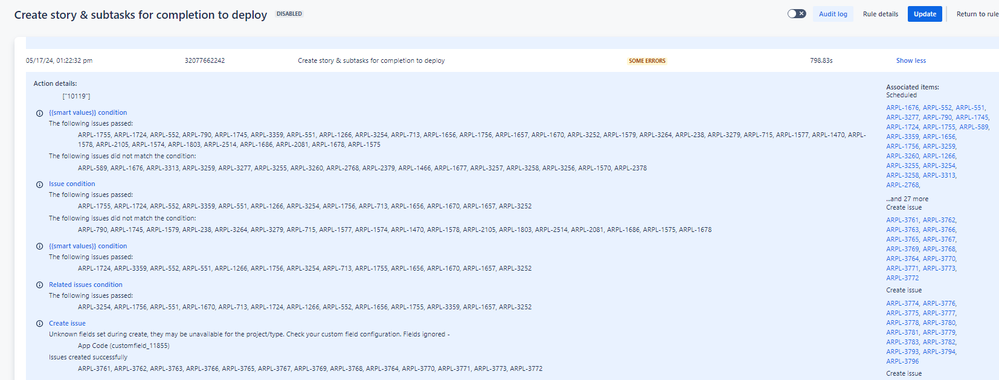Viewport: 999px width, 380px height.
Task: Click info icon beside Issue condition
Action: point(40,184)
